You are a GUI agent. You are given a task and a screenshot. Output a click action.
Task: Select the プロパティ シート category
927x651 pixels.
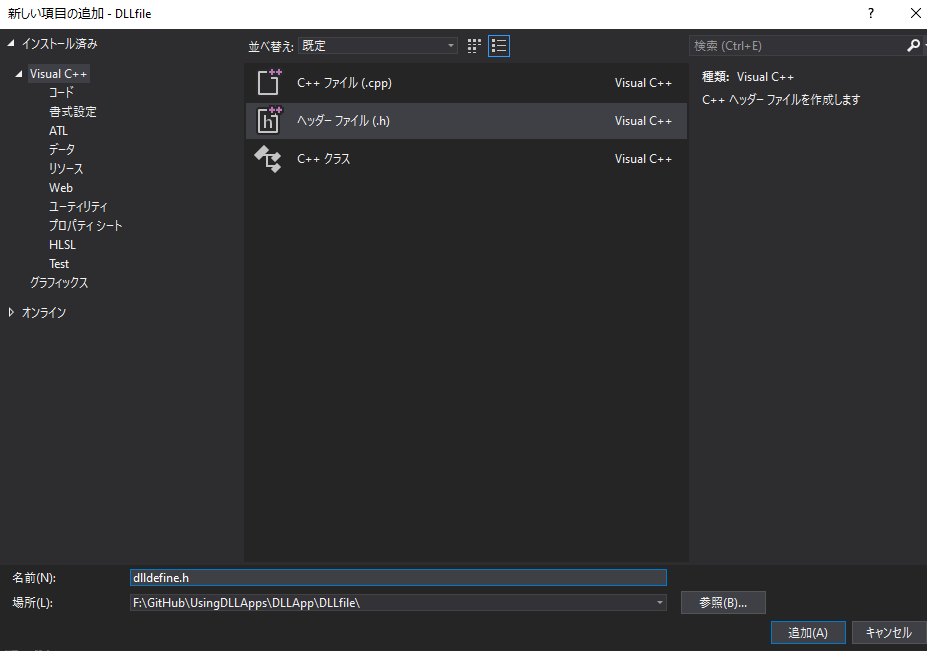[x=85, y=225]
